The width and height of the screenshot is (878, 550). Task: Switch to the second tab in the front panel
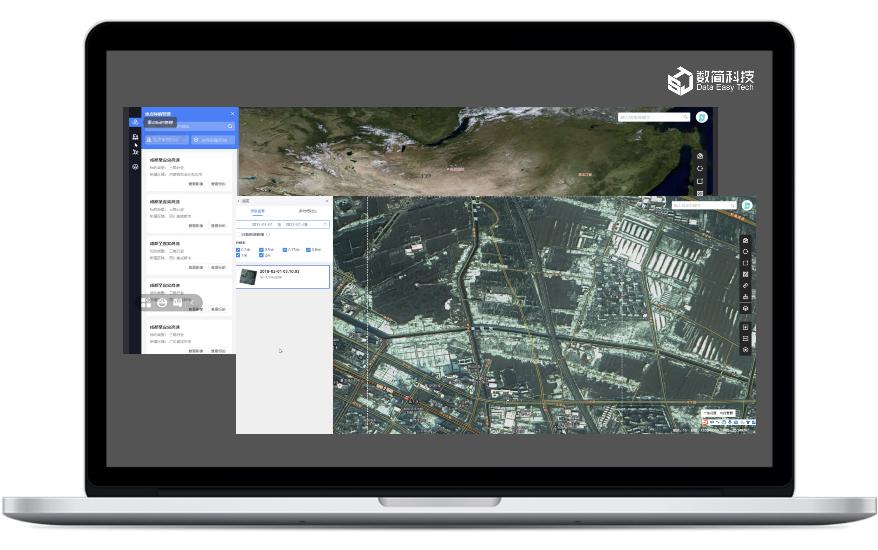[x=307, y=211]
